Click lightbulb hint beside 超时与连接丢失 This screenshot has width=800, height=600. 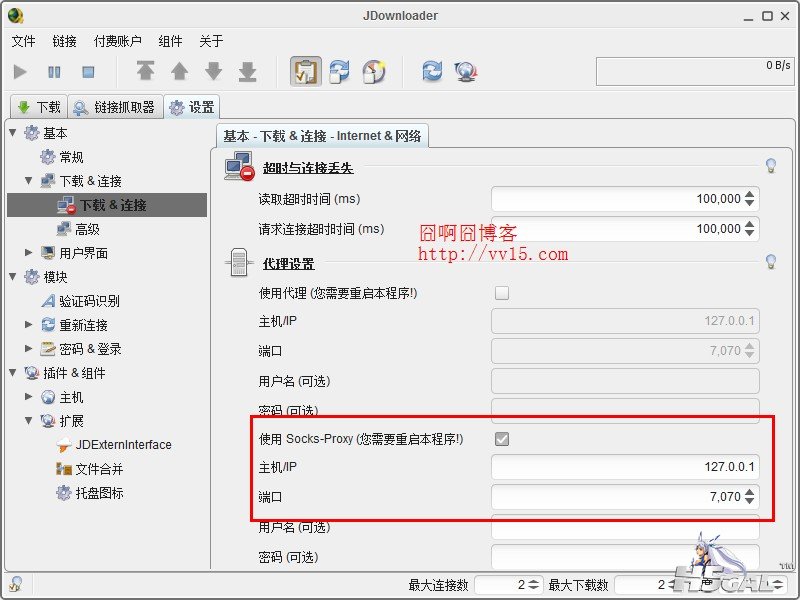(771, 165)
